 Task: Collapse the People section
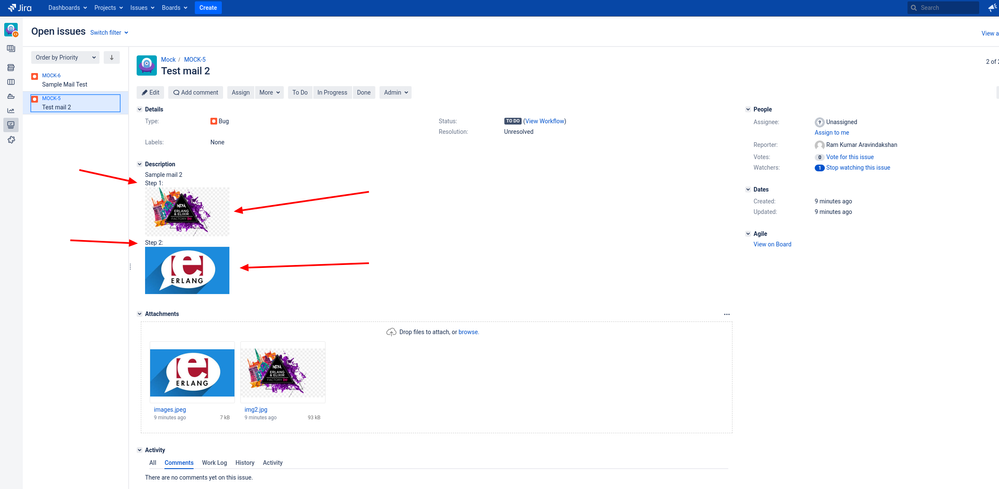pos(748,110)
